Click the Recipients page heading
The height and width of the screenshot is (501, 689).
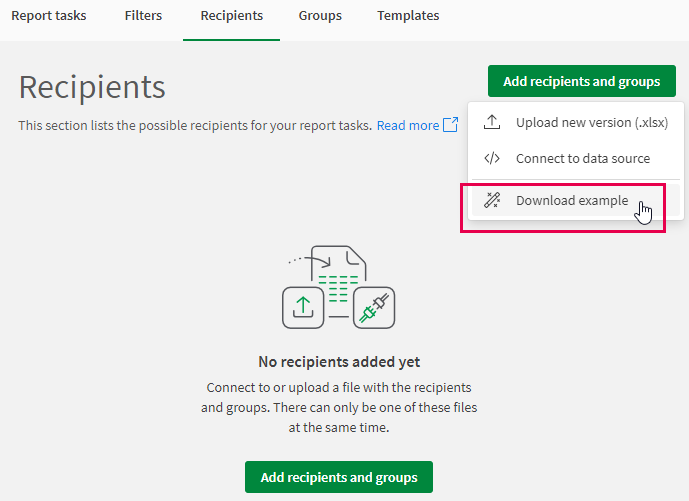tap(92, 87)
